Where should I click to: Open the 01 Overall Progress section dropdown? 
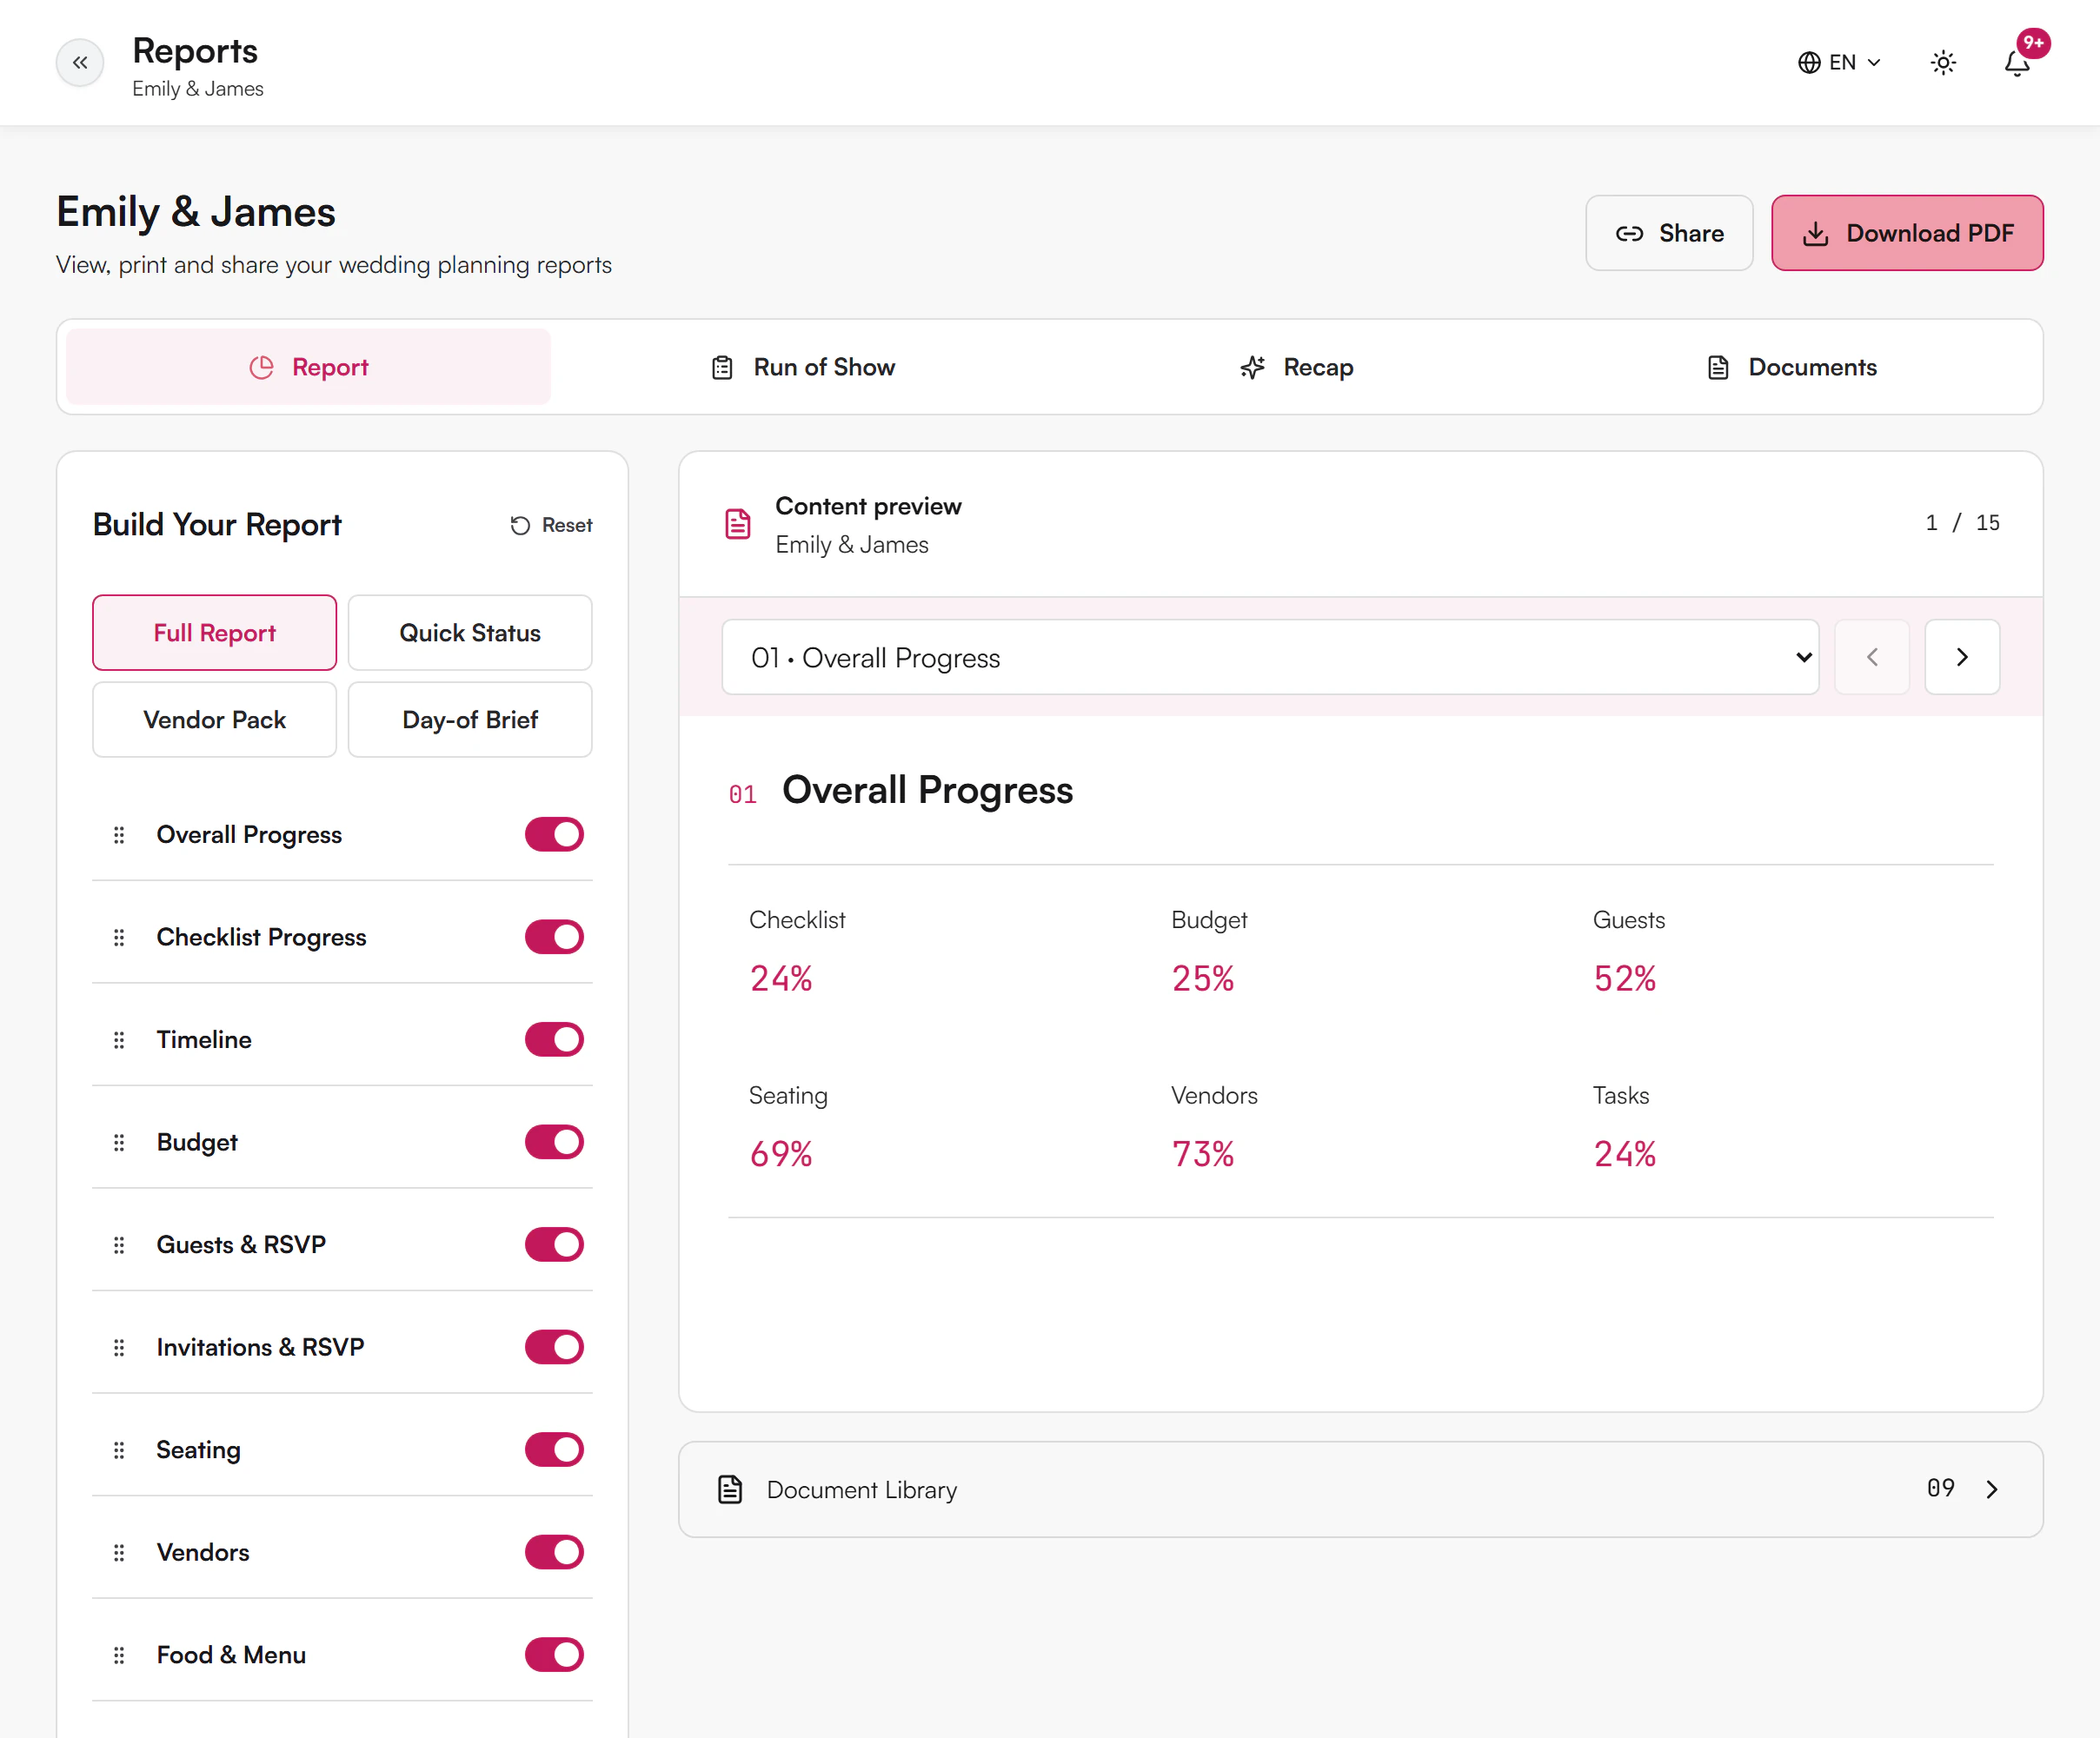[x=1270, y=657]
